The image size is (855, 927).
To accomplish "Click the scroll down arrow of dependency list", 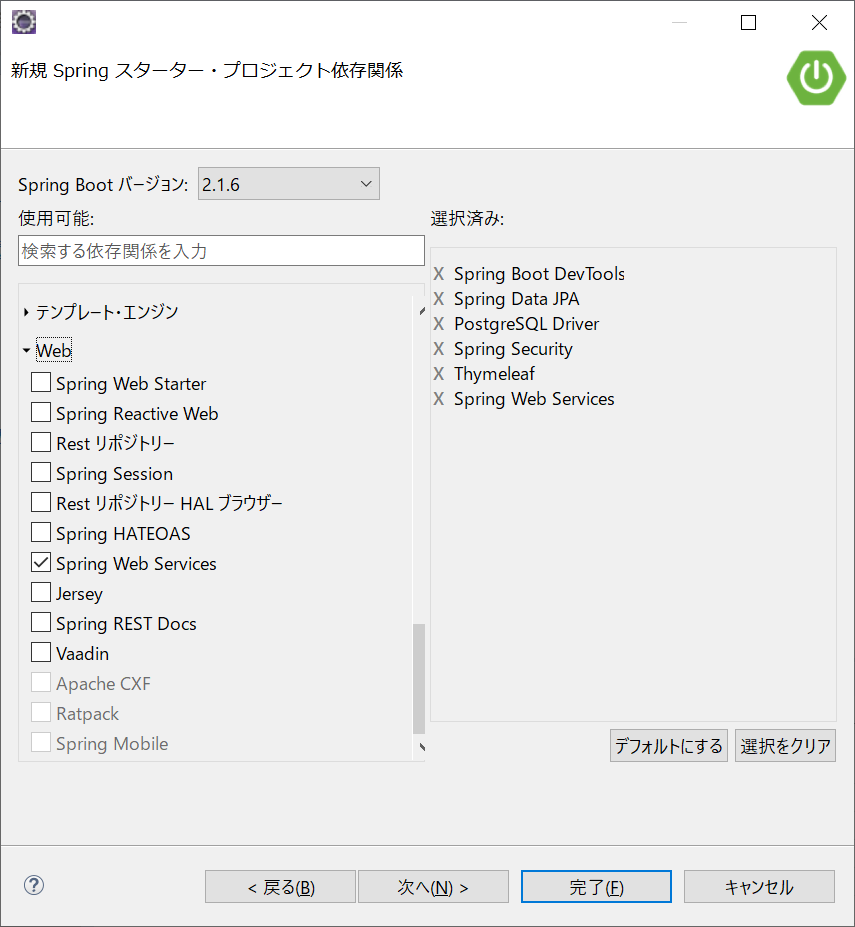I will (x=422, y=747).
